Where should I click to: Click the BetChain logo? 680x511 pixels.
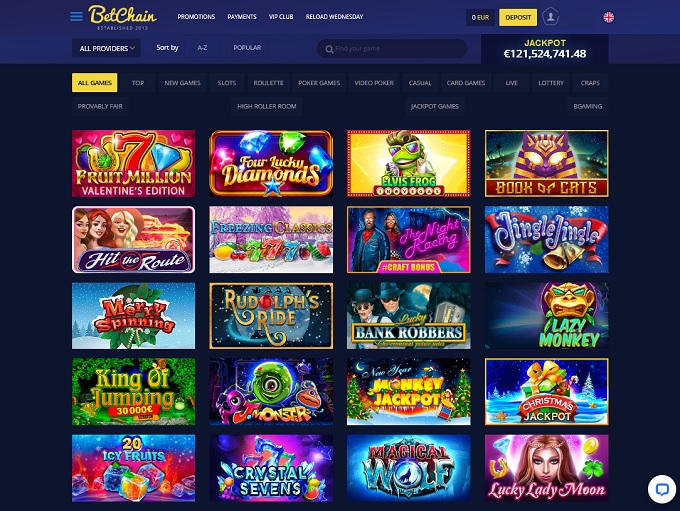[x=122, y=17]
